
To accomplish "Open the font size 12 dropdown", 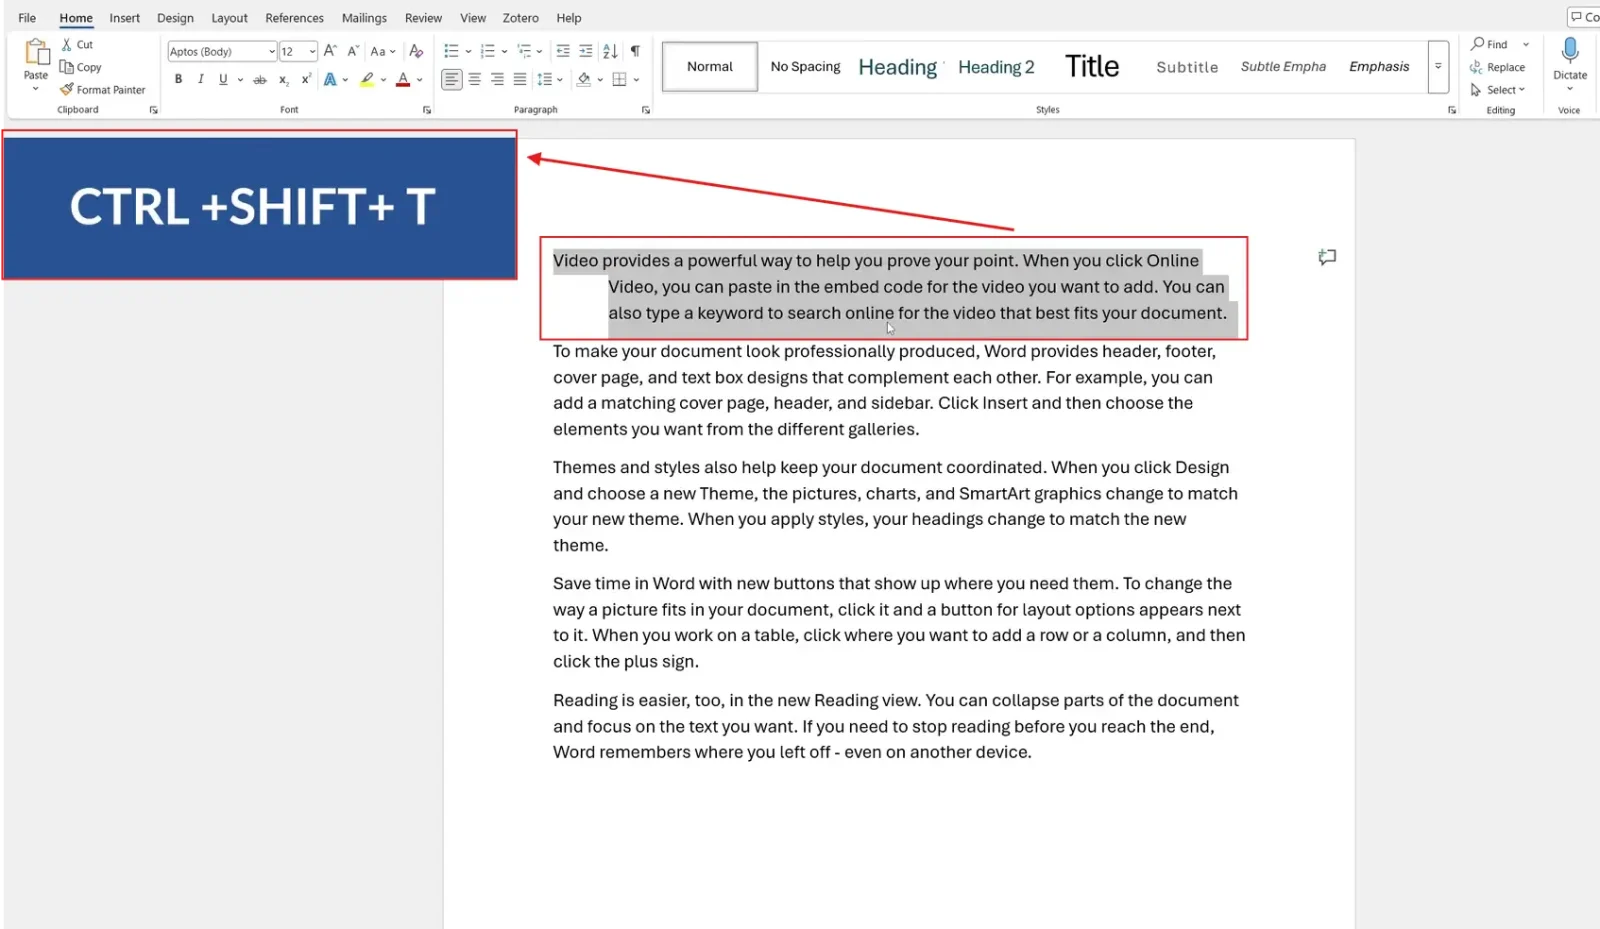I will (x=312, y=51).
